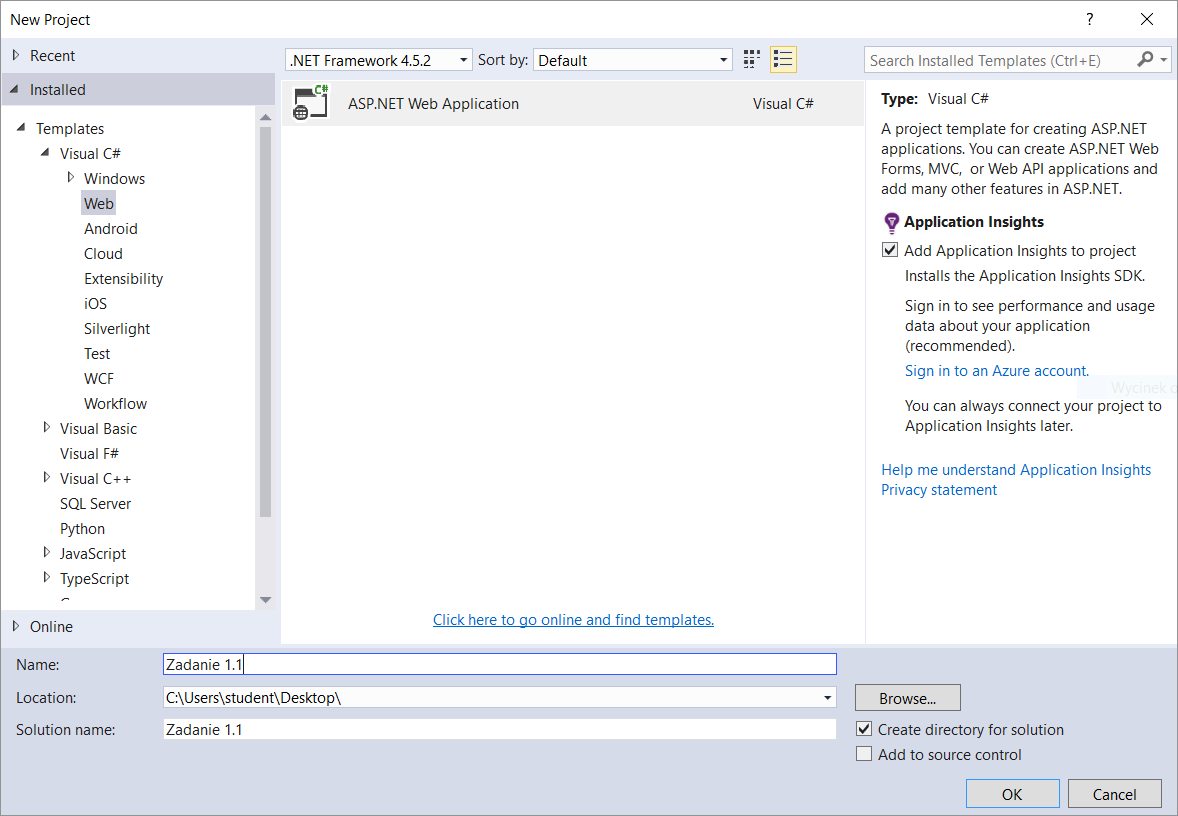Click the tree scrollbar up arrow
Viewport: 1178px width, 816px height.
pyautogui.click(x=265, y=117)
